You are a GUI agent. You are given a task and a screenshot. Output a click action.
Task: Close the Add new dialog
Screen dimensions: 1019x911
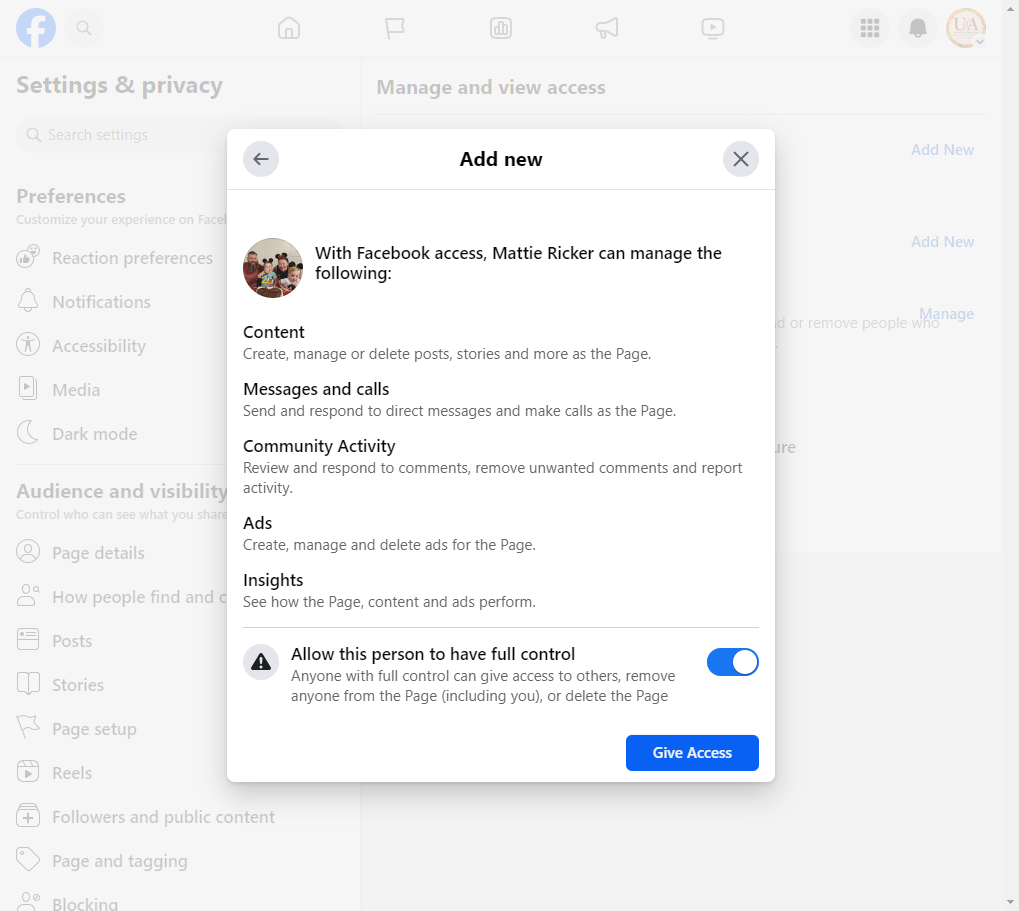pos(741,159)
